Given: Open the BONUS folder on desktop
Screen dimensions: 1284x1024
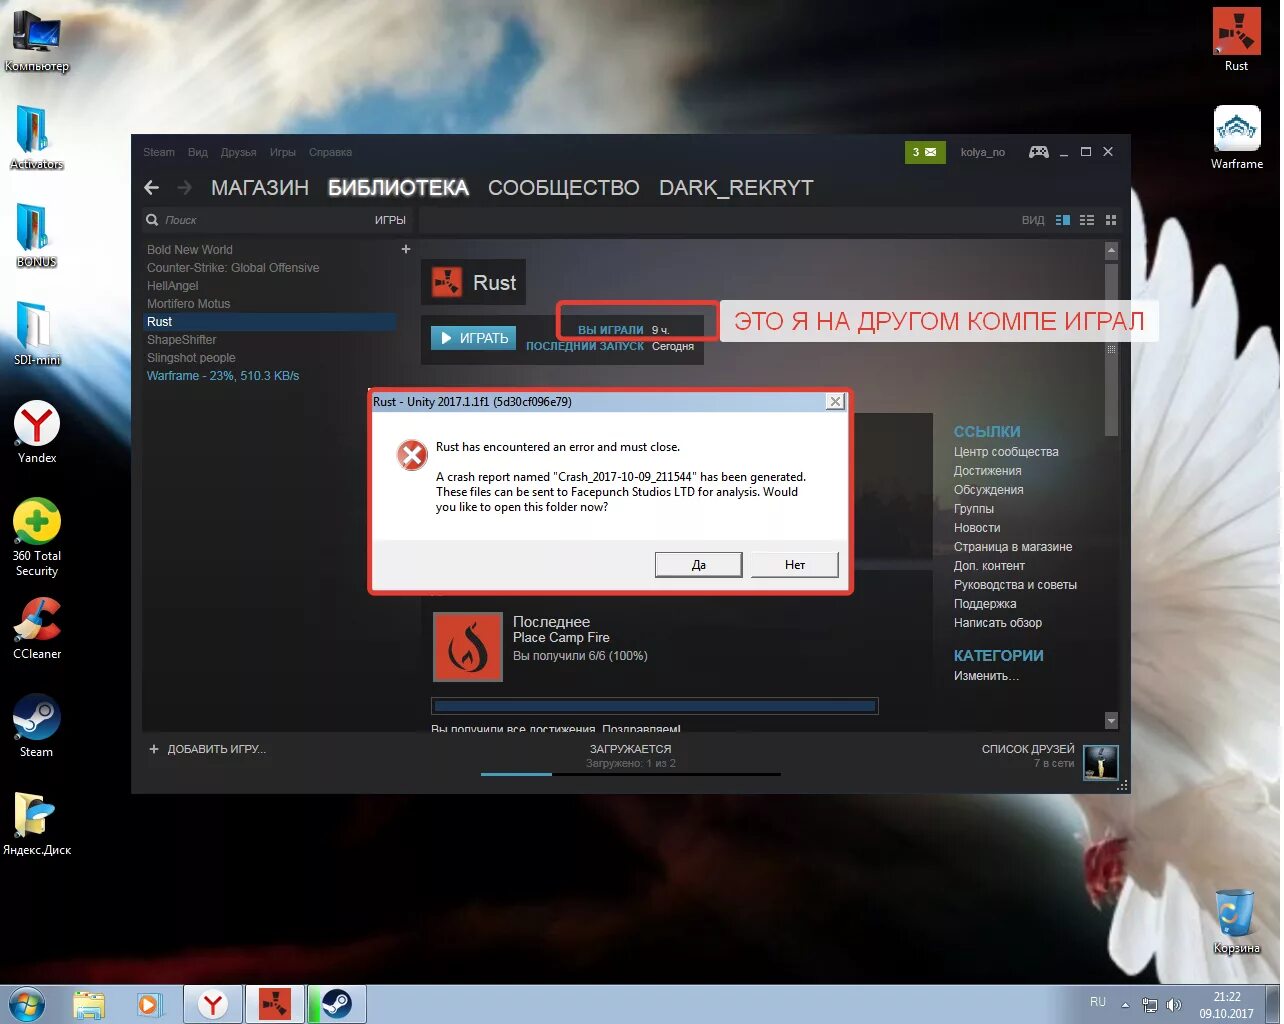Looking at the screenshot, I should point(36,236).
